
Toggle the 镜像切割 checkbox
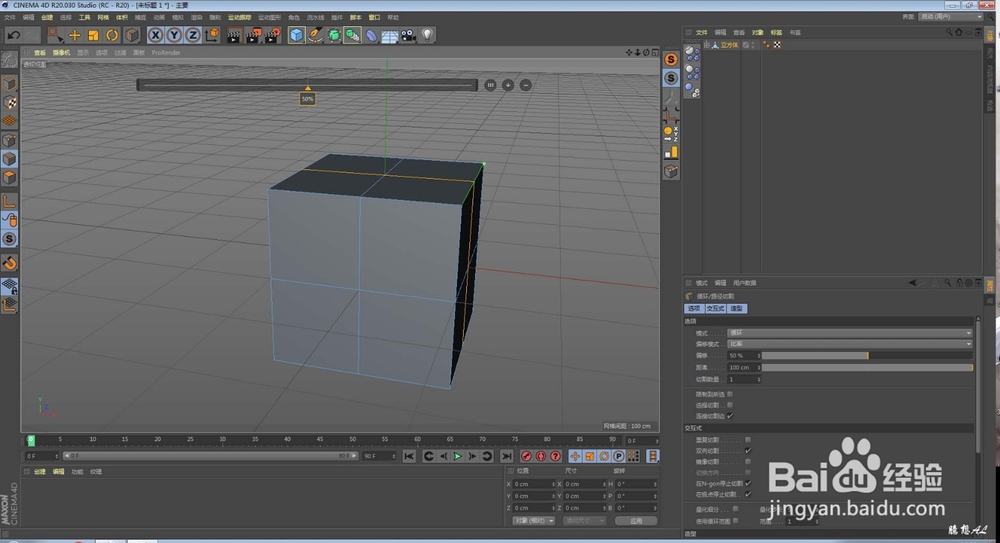[748, 461]
